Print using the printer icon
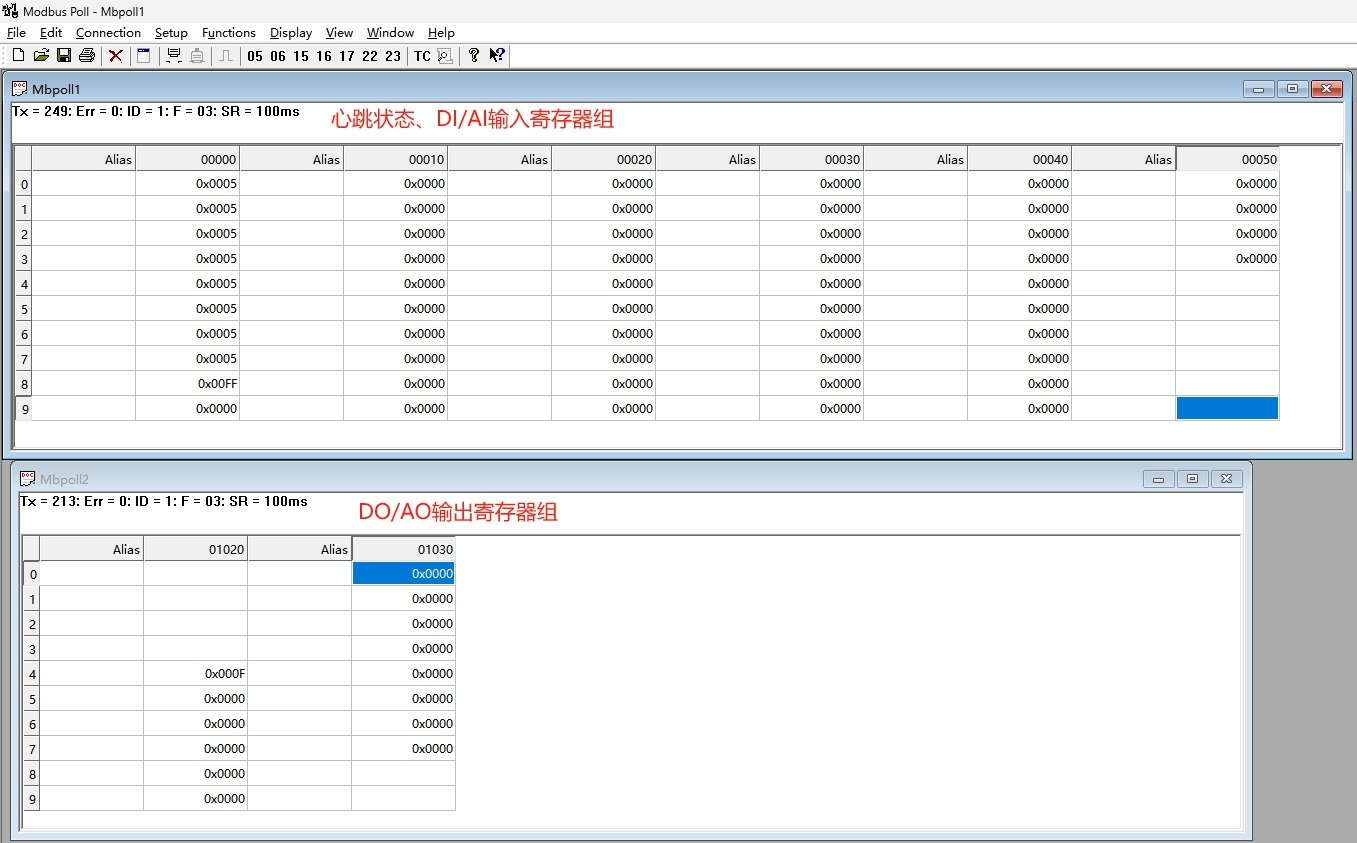The image size is (1357, 843). pos(87,56)
